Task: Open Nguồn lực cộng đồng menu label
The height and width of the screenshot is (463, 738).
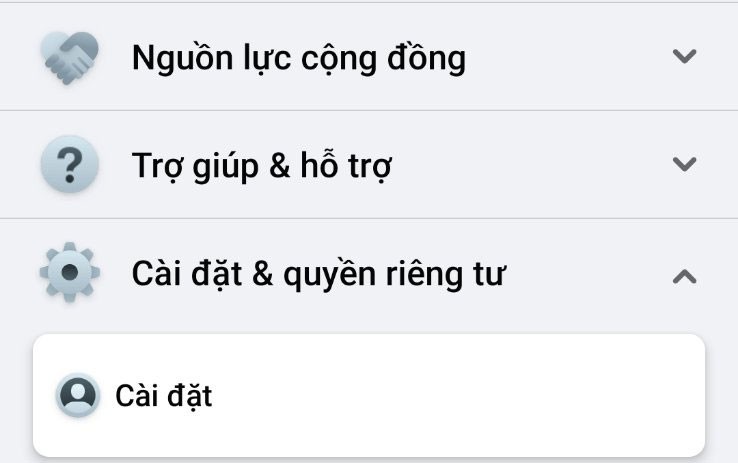Action: click(299, 58)
